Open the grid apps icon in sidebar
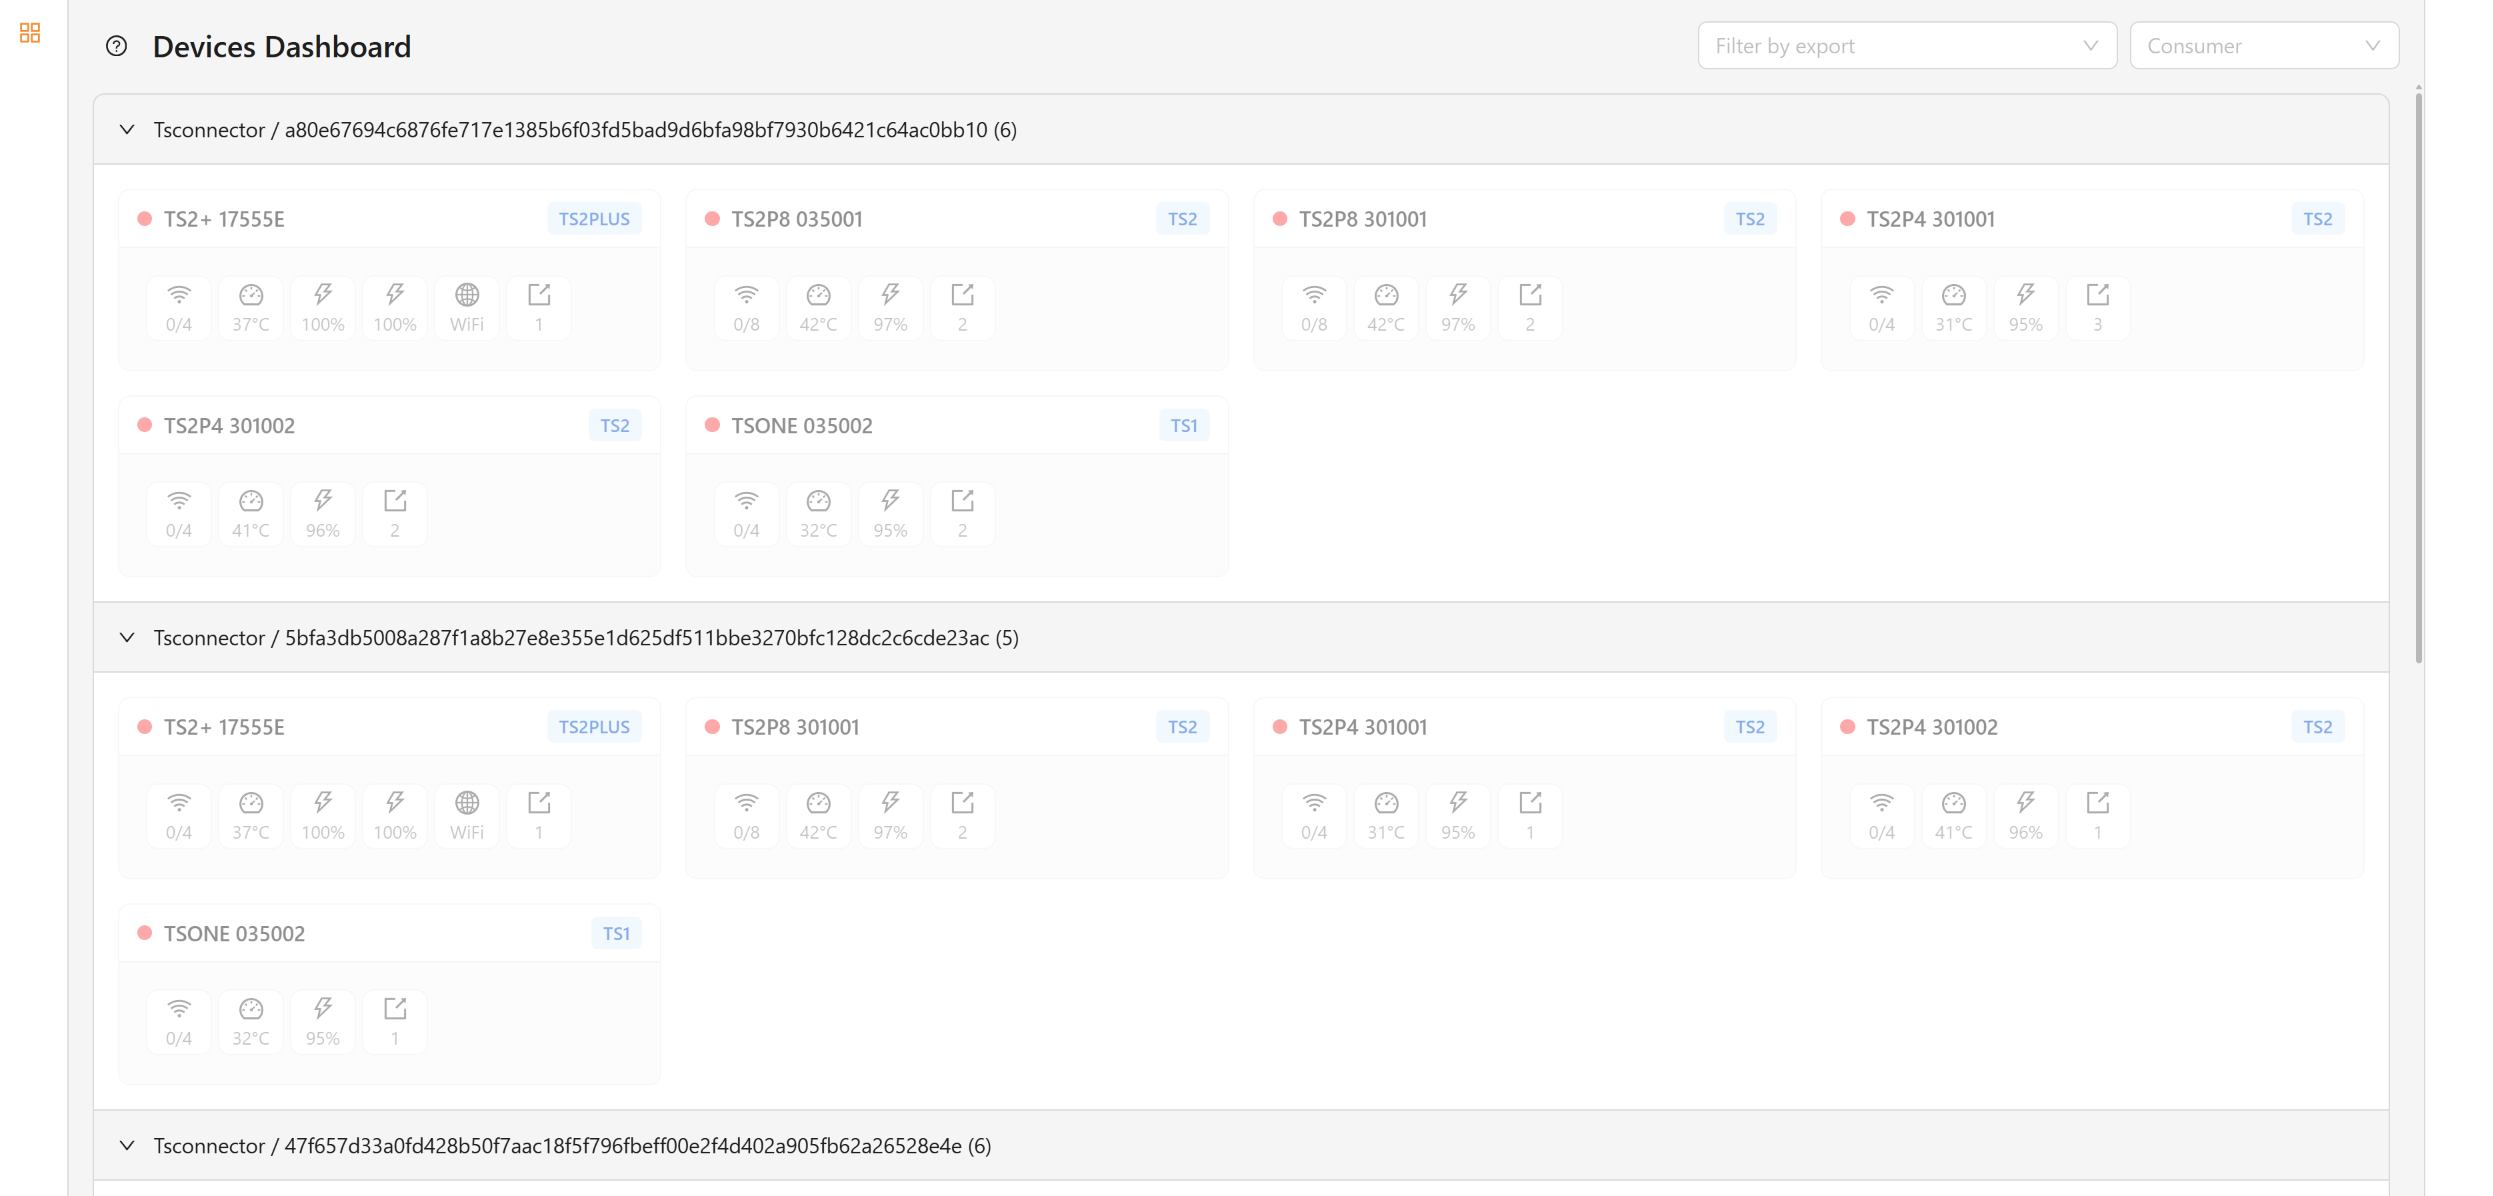This screenshot has width=2493, height=1196. tap(30, 33)
